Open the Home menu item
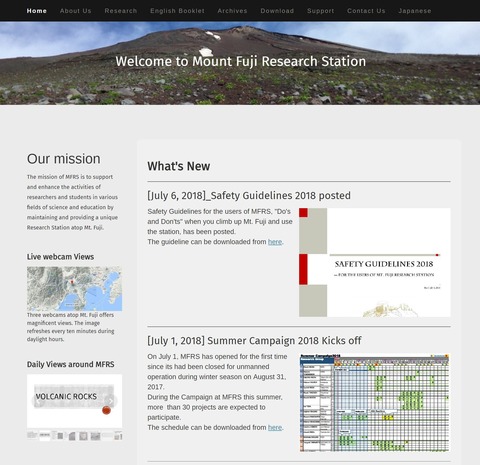 pos(37,11)
